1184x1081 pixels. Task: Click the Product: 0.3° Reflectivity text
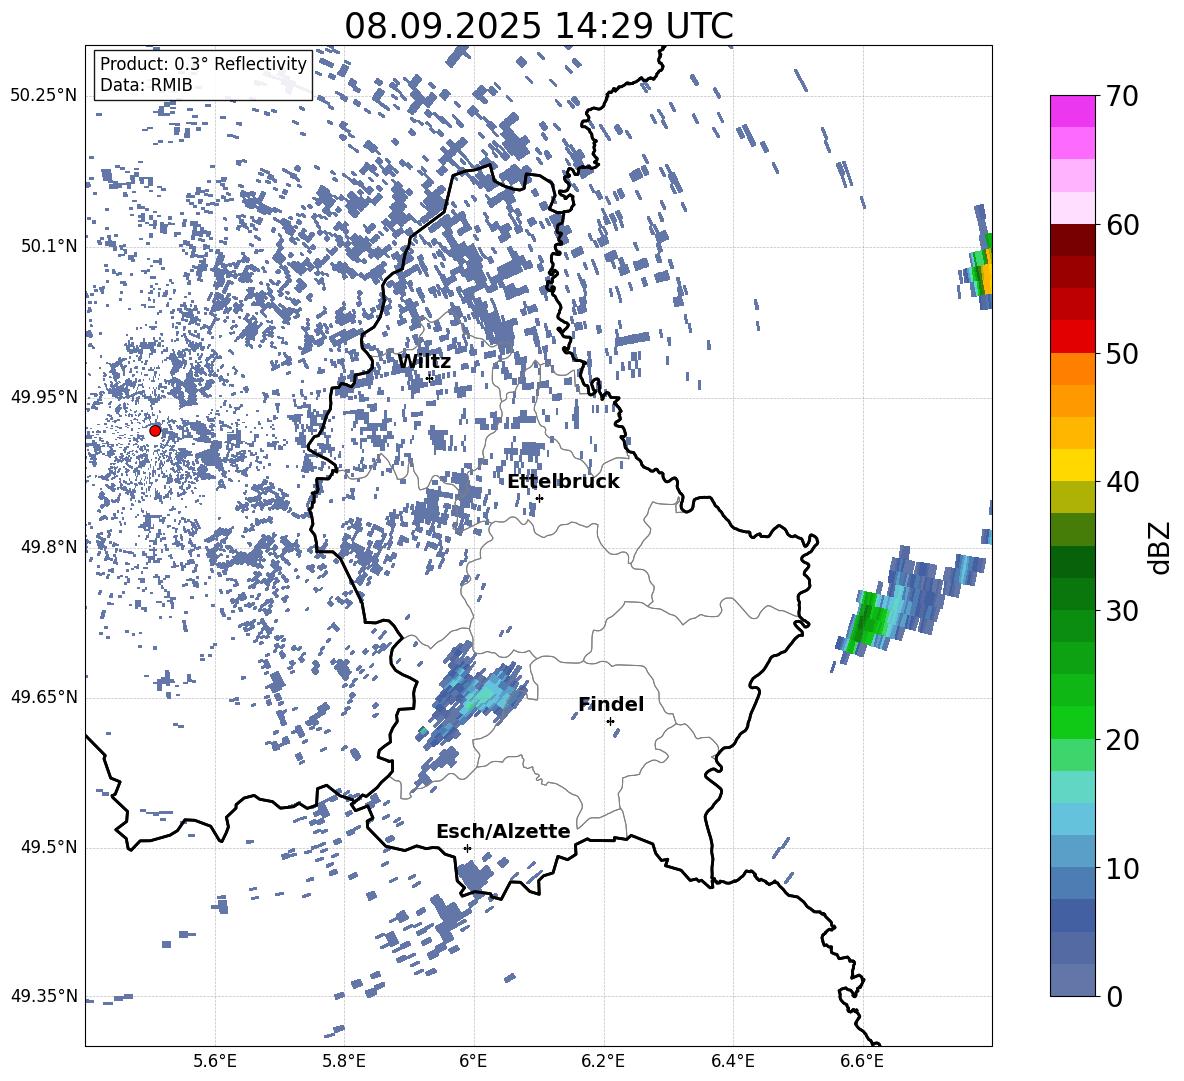pos(203,63)
